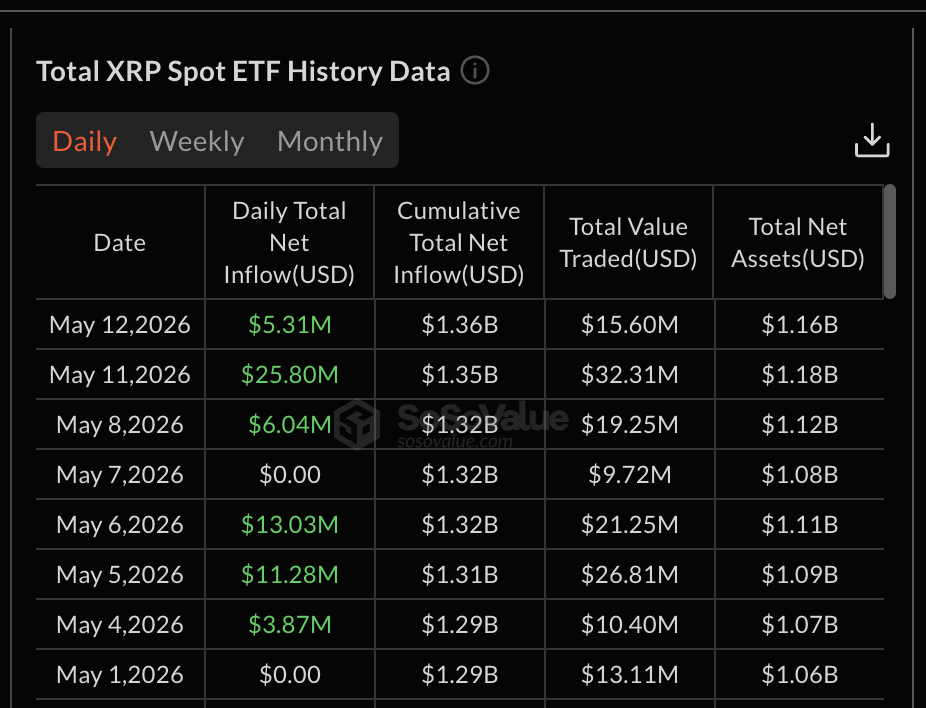Download the XRP ETF history data
The height and width of the screenshot is (708, 926).
pyautogui.click(x=872, y=141)
